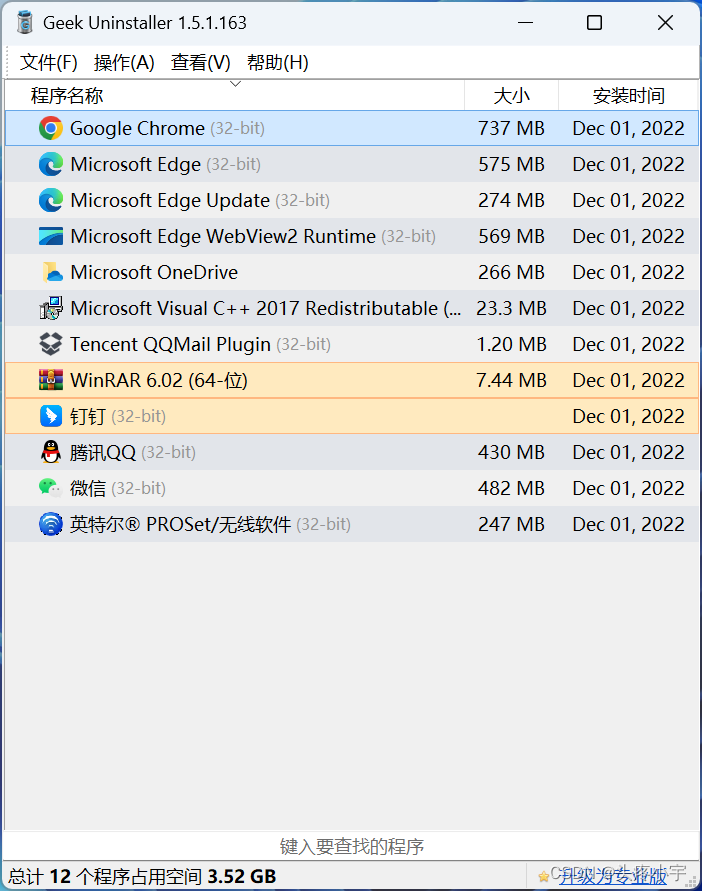Viewport: 702px width, 891px height.
Task: Click the Microsoft Edge browser icon
Action: point(50,164)
